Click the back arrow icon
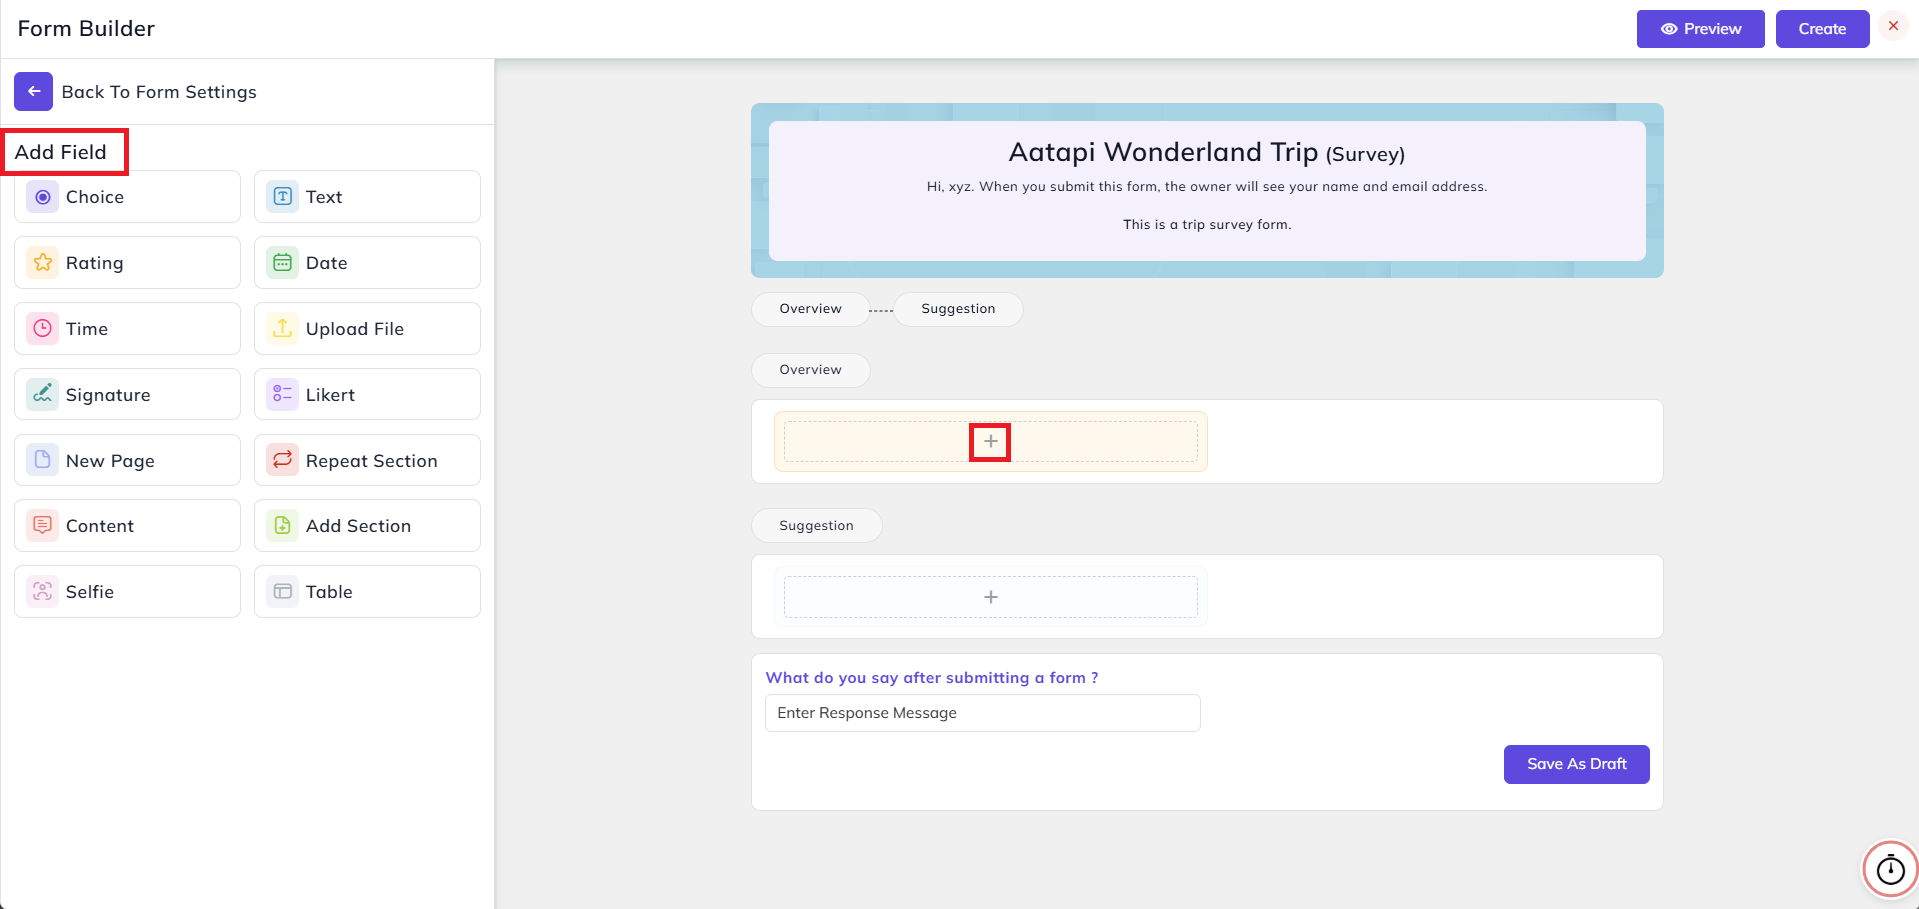 click(33, 92)
